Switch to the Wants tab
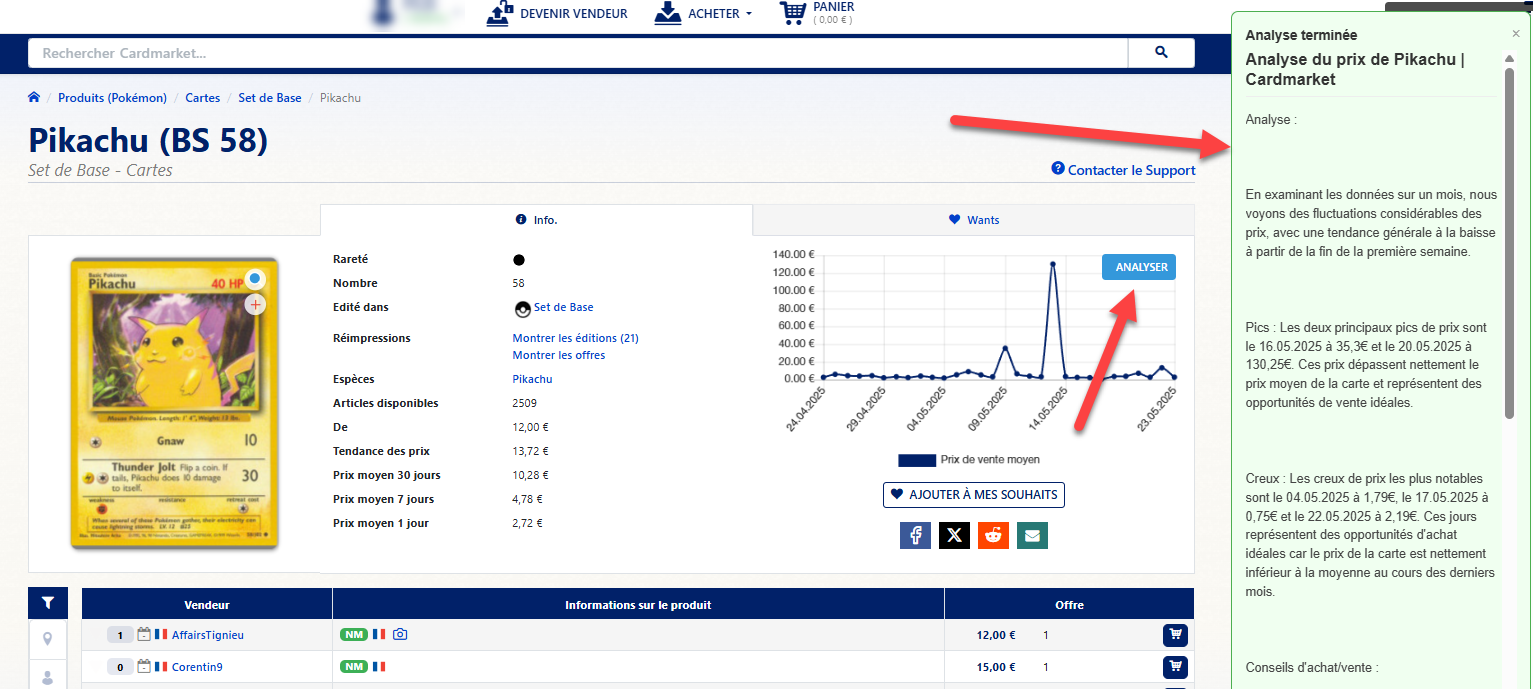The width and height of the screenshot is (1533, 689). click(973, 220)
